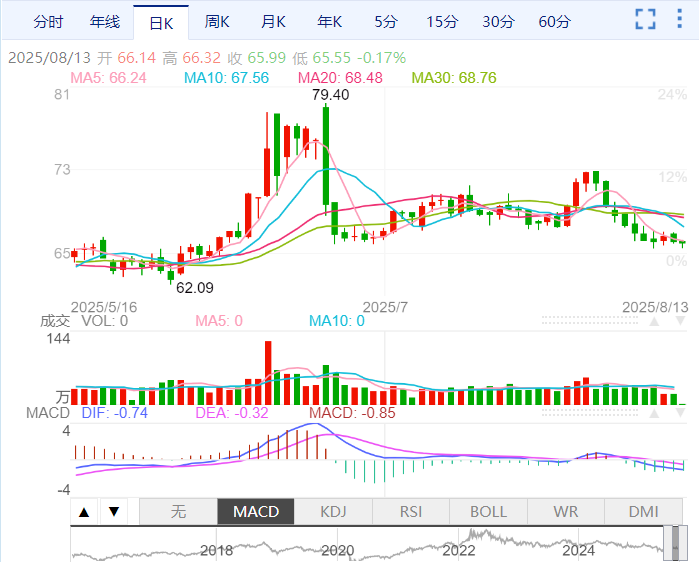Open fullscreen chart view
The height and width of the screenshot is (562, 699).
tap(646, 20)
